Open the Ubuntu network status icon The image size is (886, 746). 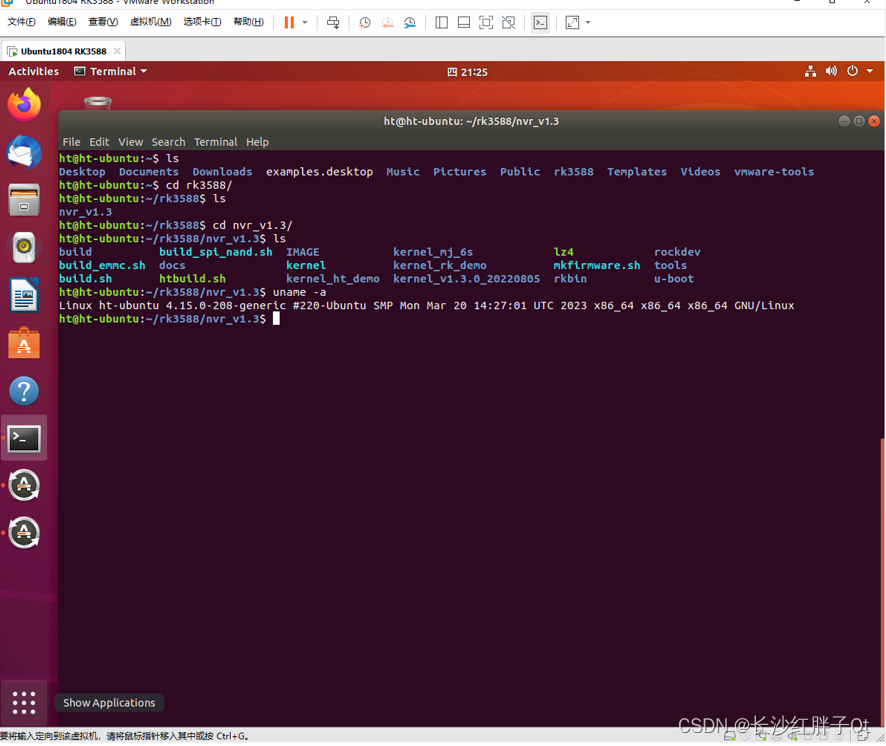pos(810,71)
